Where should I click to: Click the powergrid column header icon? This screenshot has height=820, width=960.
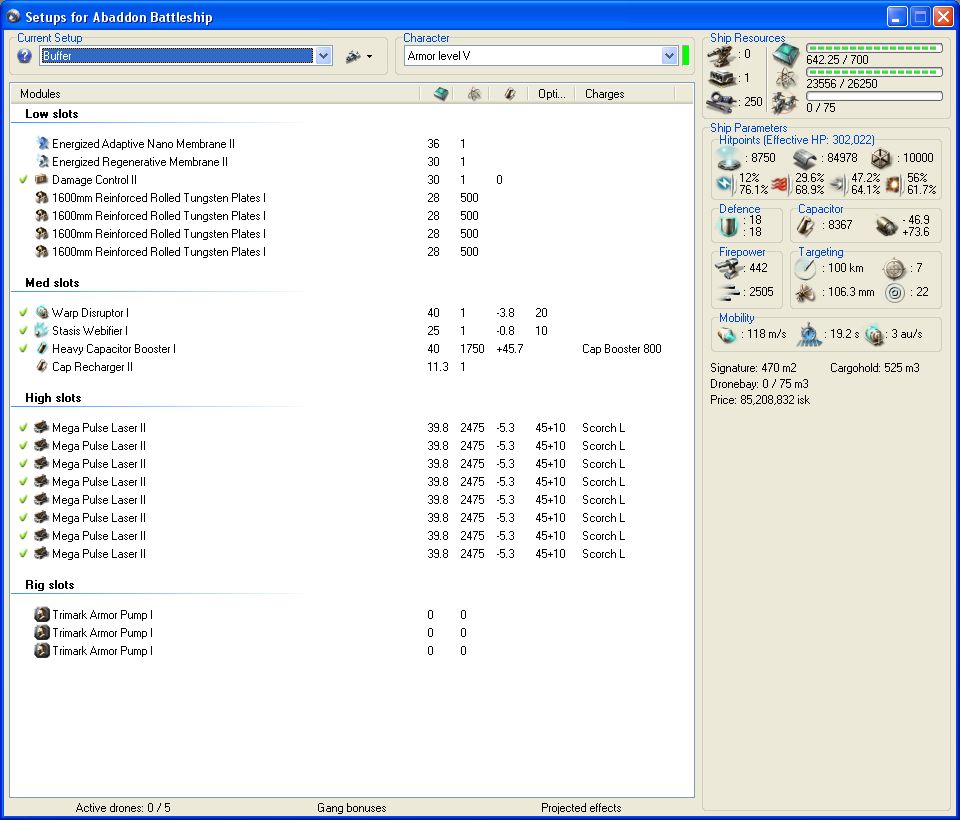pos(474,94)
